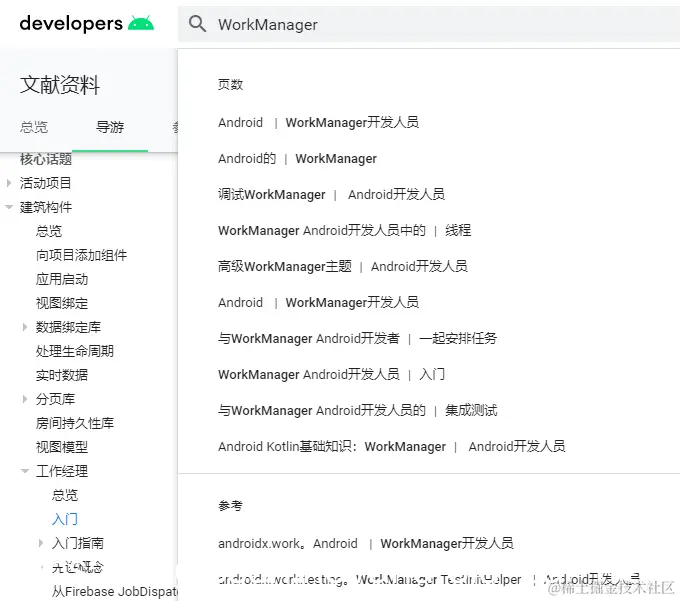
Task: Open 应用启动 page
Action: coord(62,279)
